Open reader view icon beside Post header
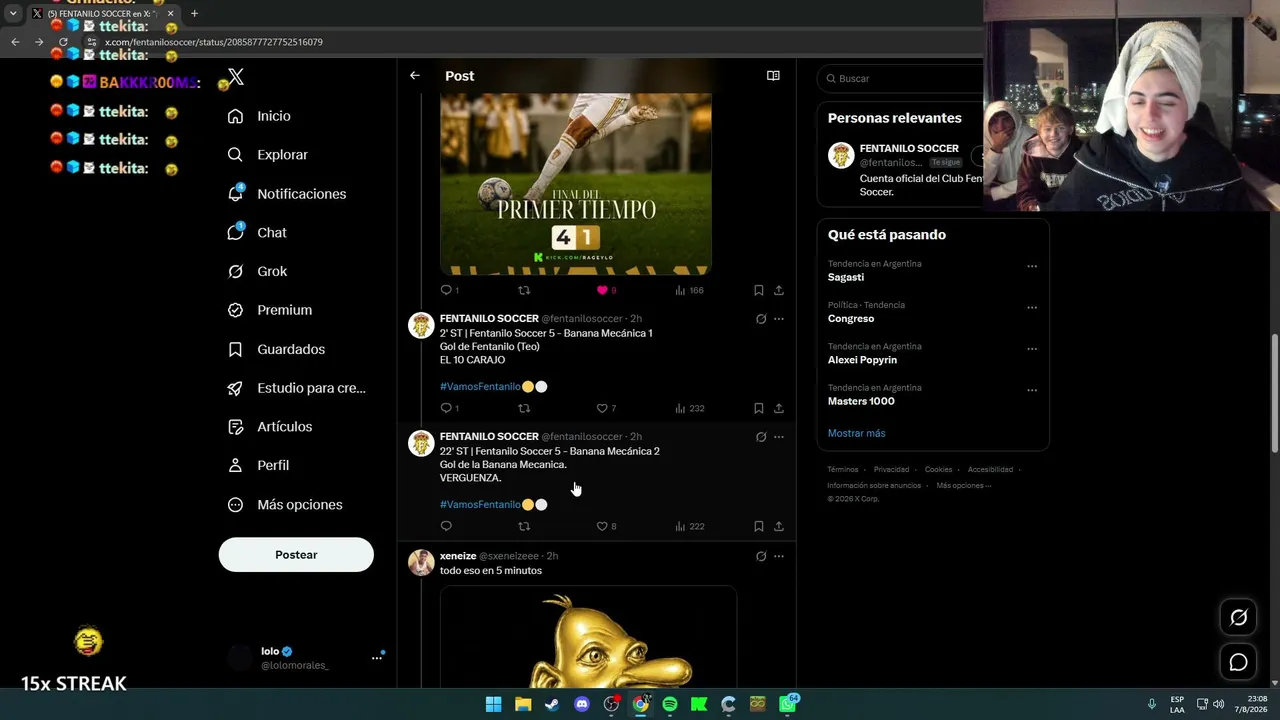The height and width of the screenshot is (720, 1280). (773, 76)
